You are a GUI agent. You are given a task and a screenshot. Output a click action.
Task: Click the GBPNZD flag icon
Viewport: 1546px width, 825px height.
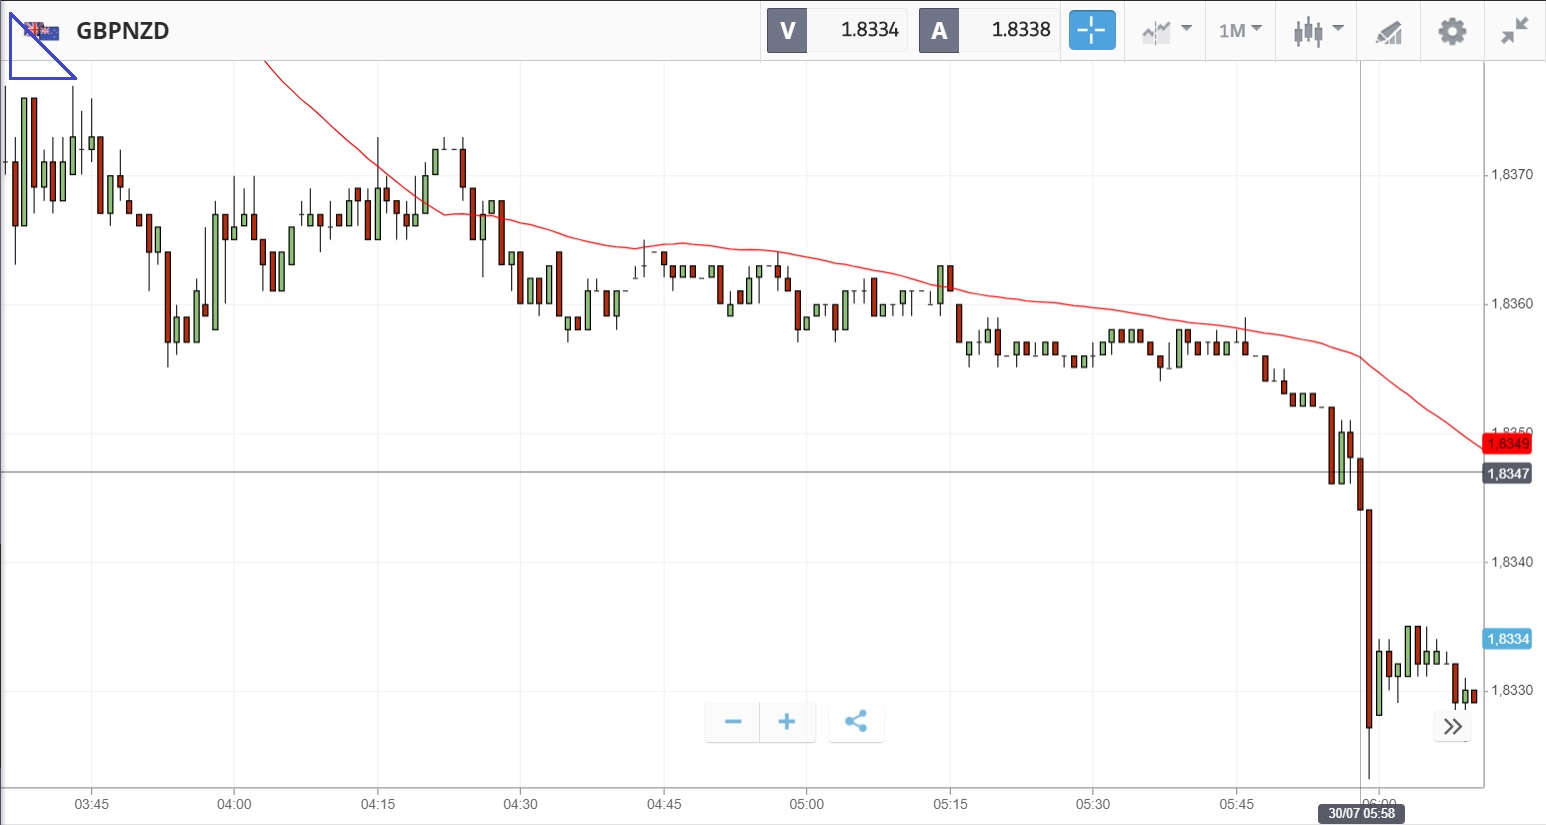pos(42,31)
